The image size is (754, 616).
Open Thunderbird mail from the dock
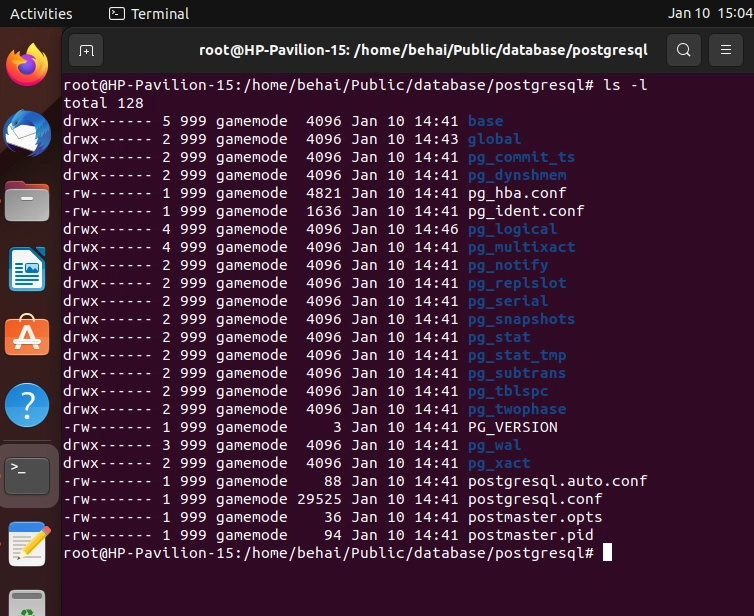[x=27, y=133]
